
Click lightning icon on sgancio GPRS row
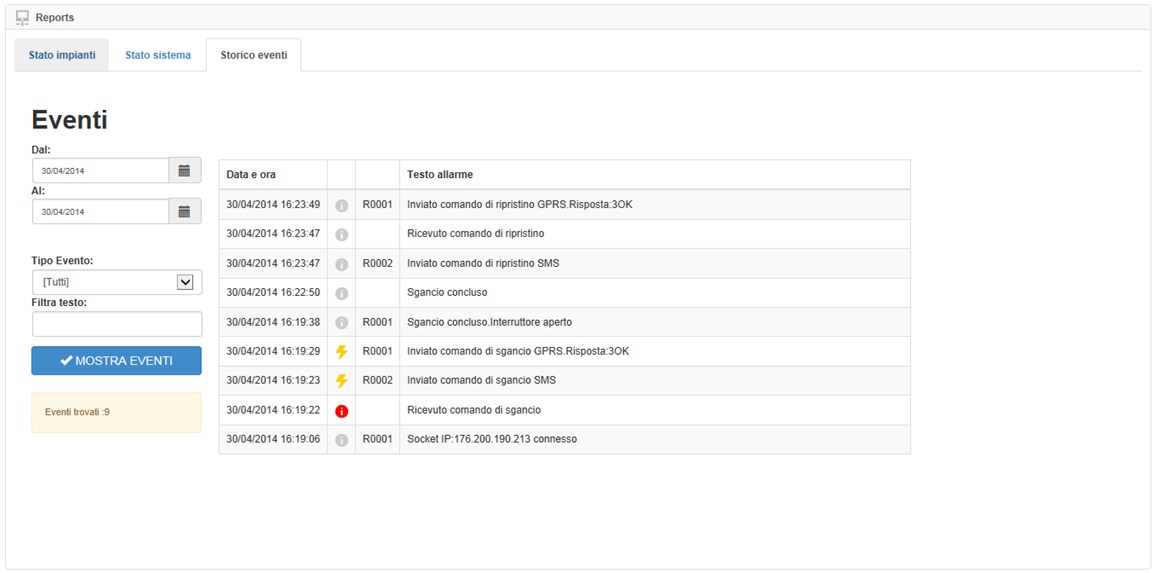341,352
